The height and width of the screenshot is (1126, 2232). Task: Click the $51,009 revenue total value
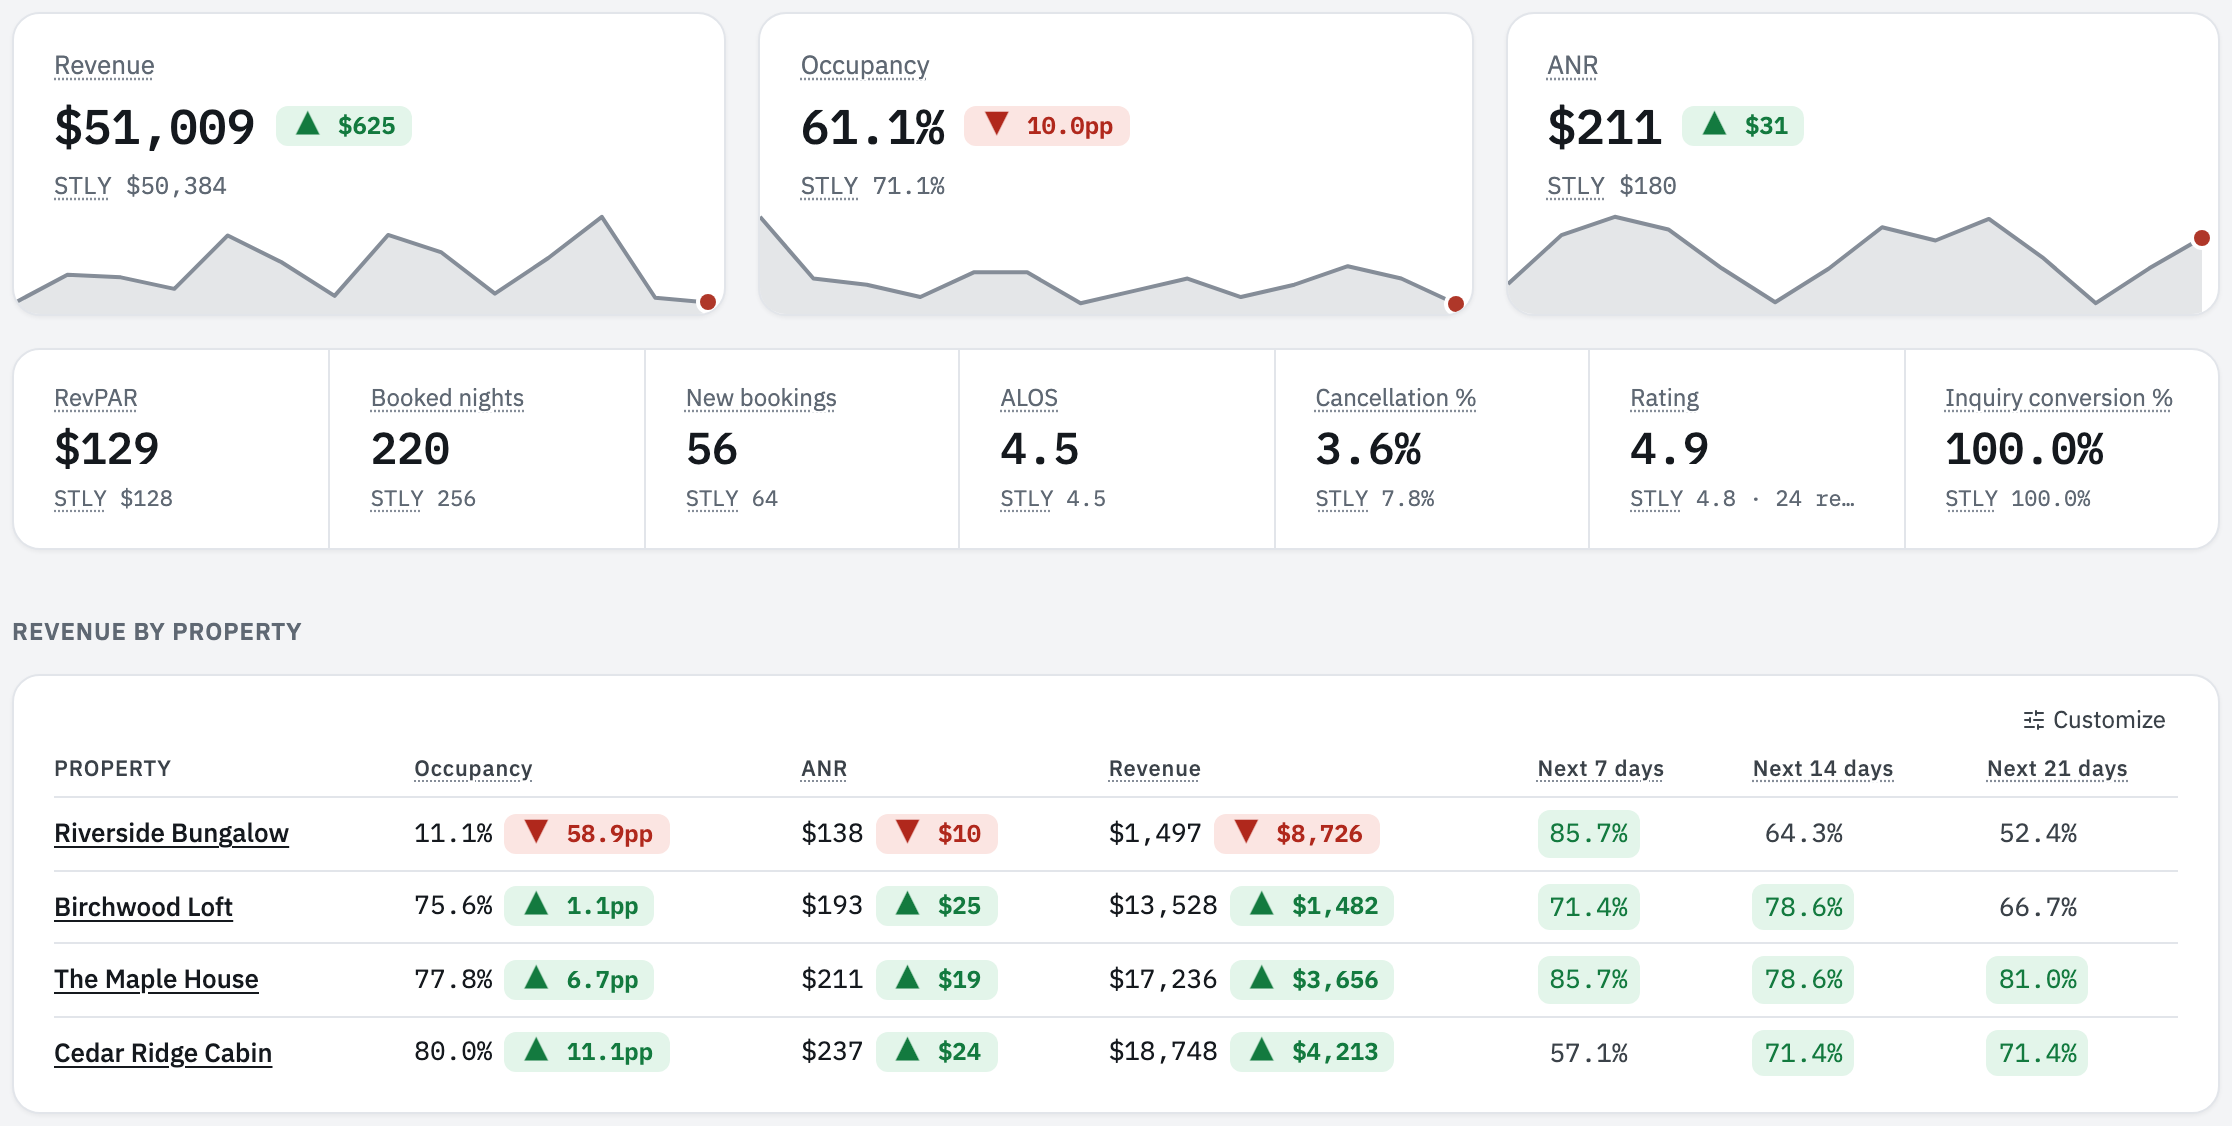coord(155,127)
